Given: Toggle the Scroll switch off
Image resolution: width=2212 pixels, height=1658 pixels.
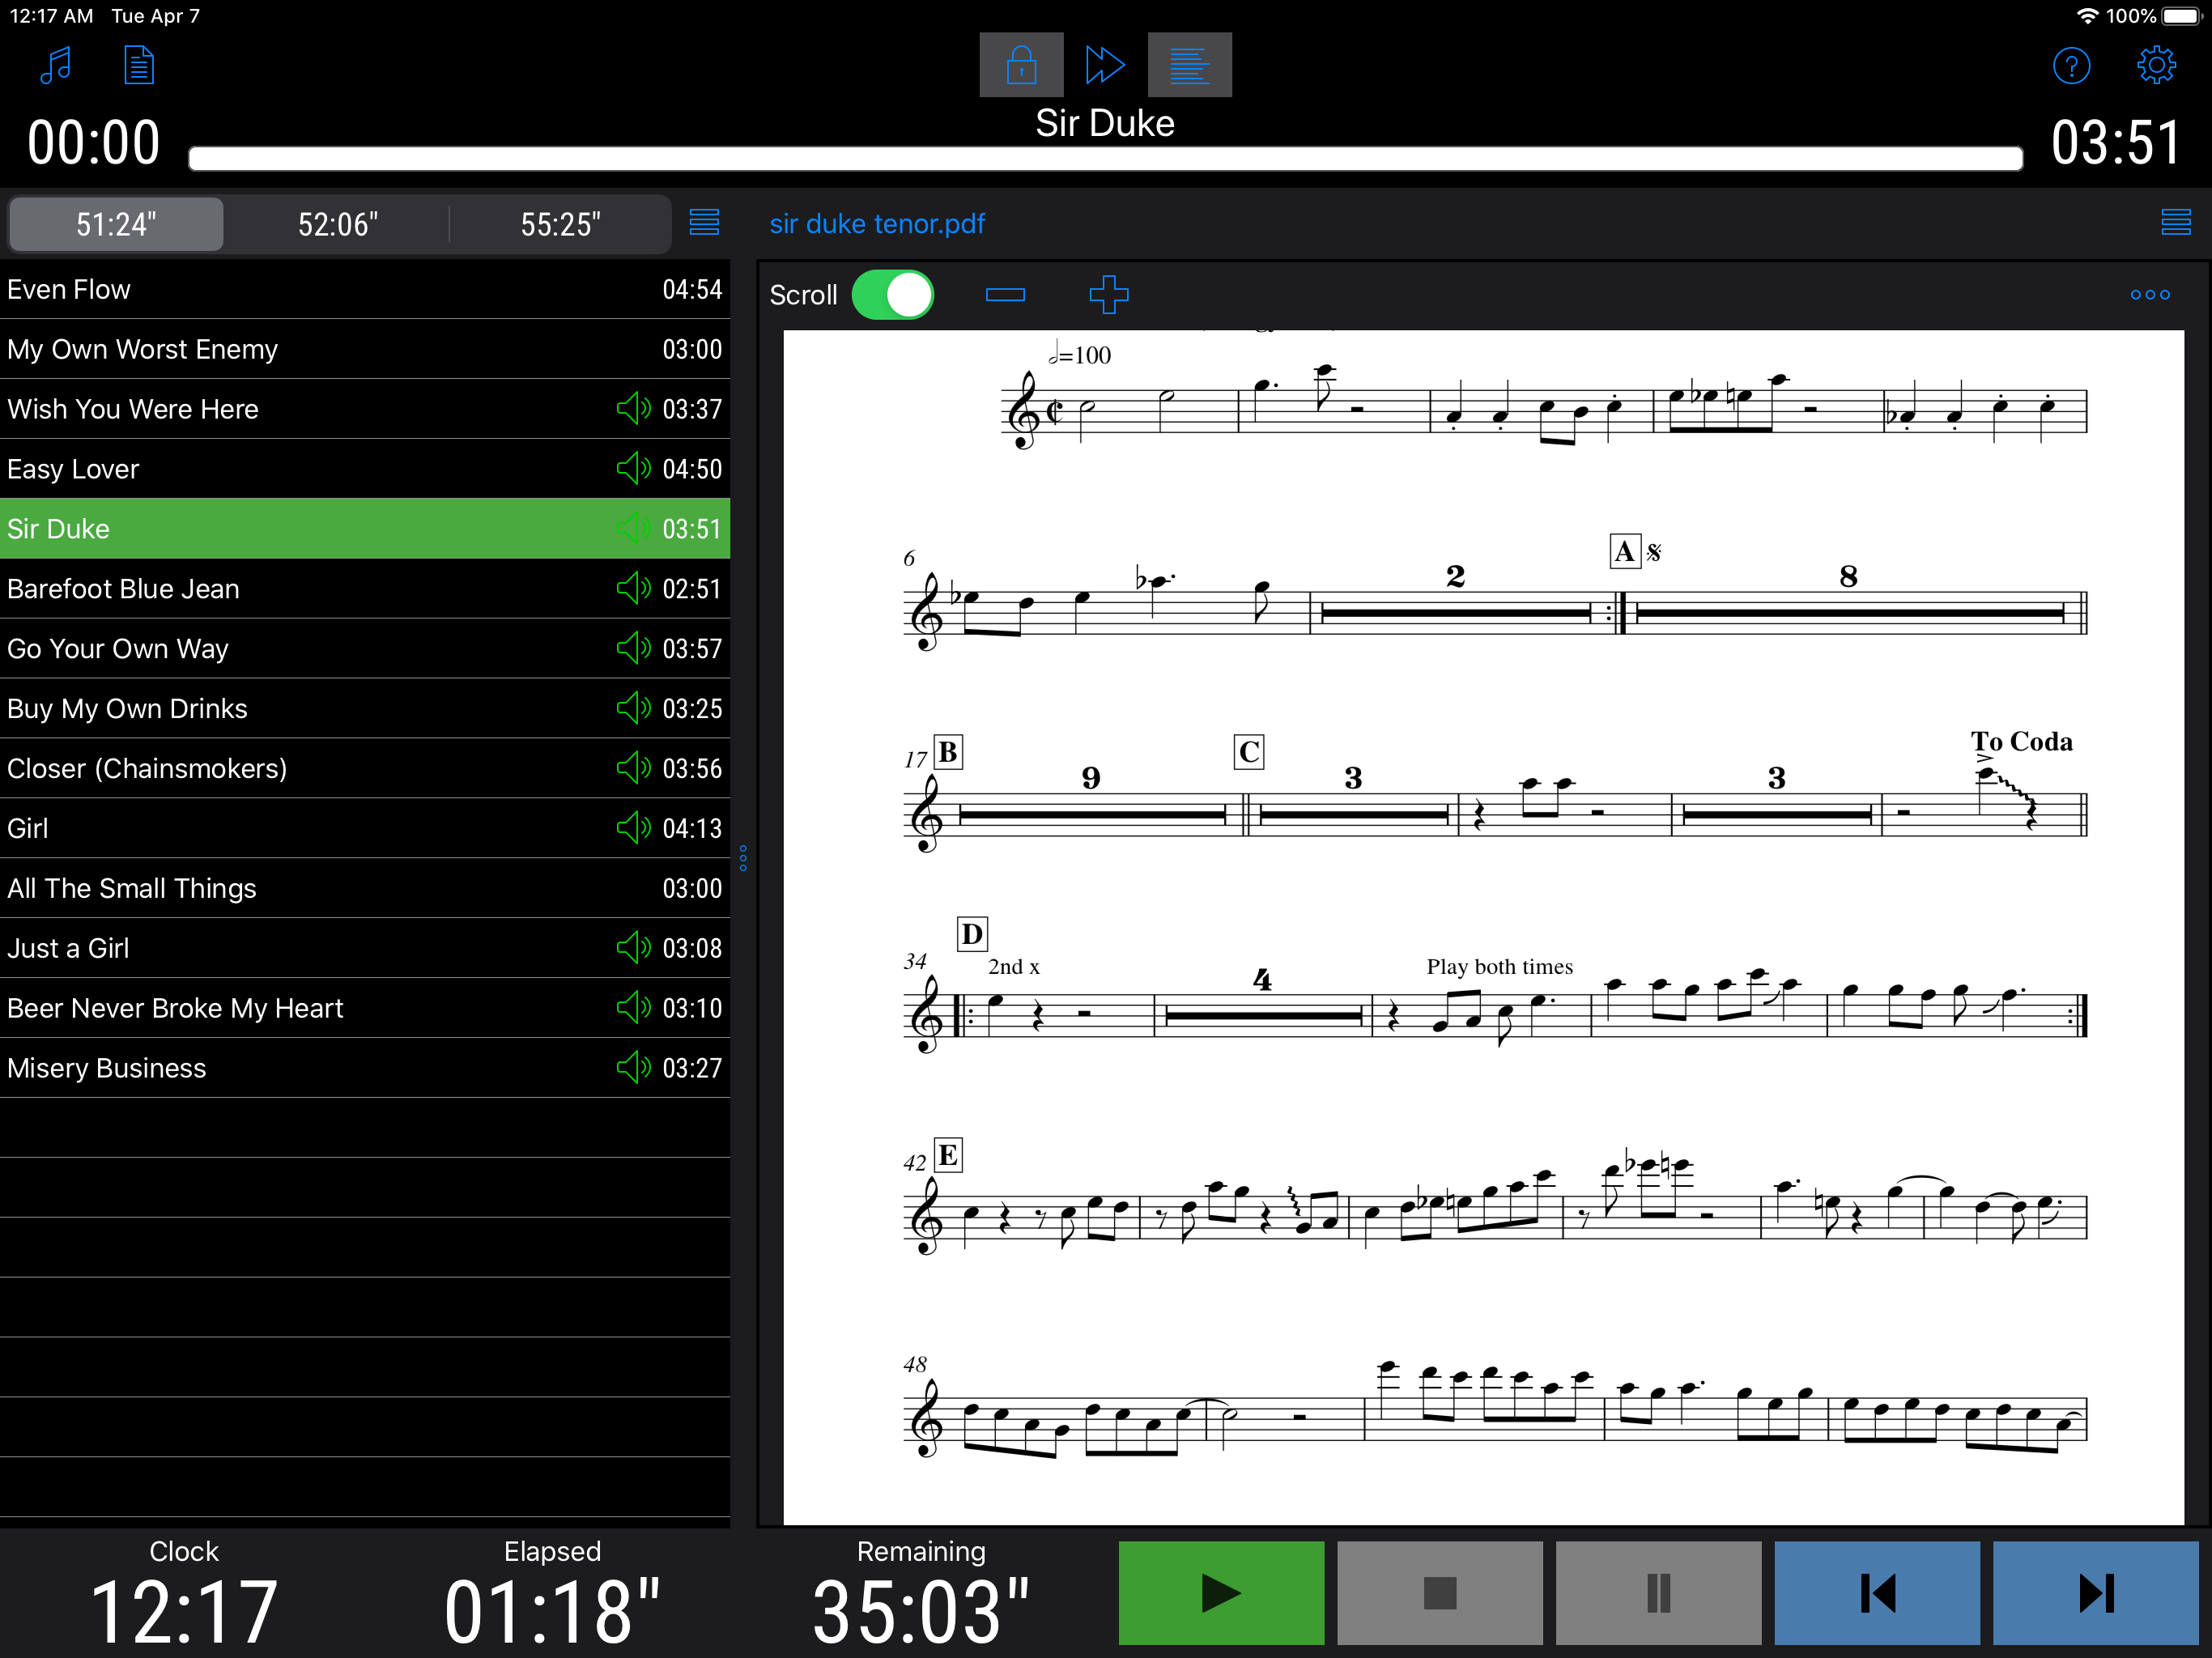Looking at the screenshot, I should click(892, 295).
